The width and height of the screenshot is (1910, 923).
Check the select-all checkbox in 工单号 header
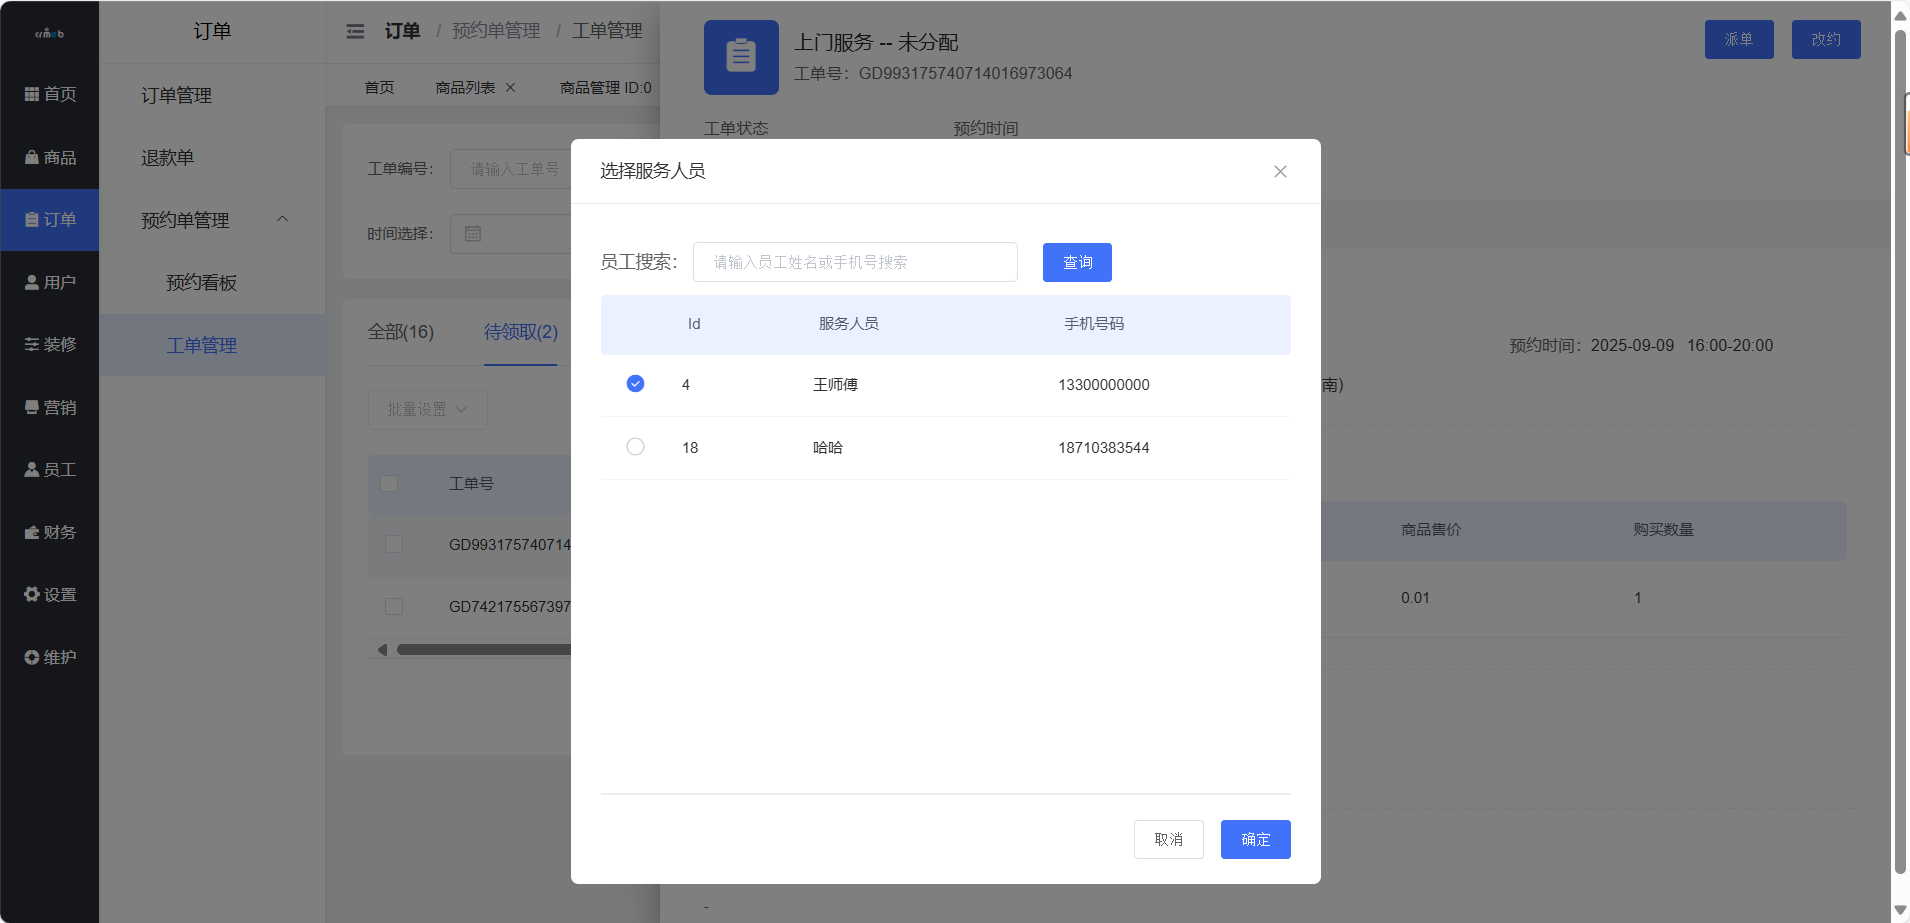tap(389, 483)
